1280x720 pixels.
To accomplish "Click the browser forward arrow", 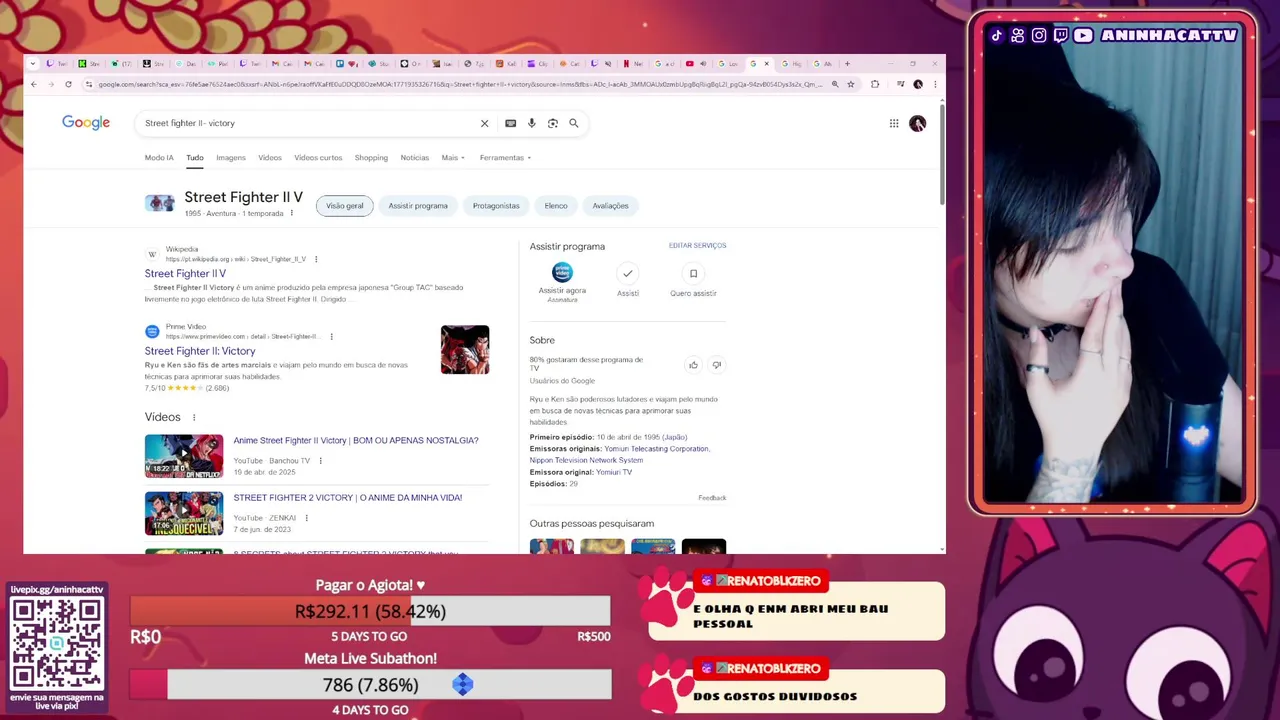I will point(51,84).
